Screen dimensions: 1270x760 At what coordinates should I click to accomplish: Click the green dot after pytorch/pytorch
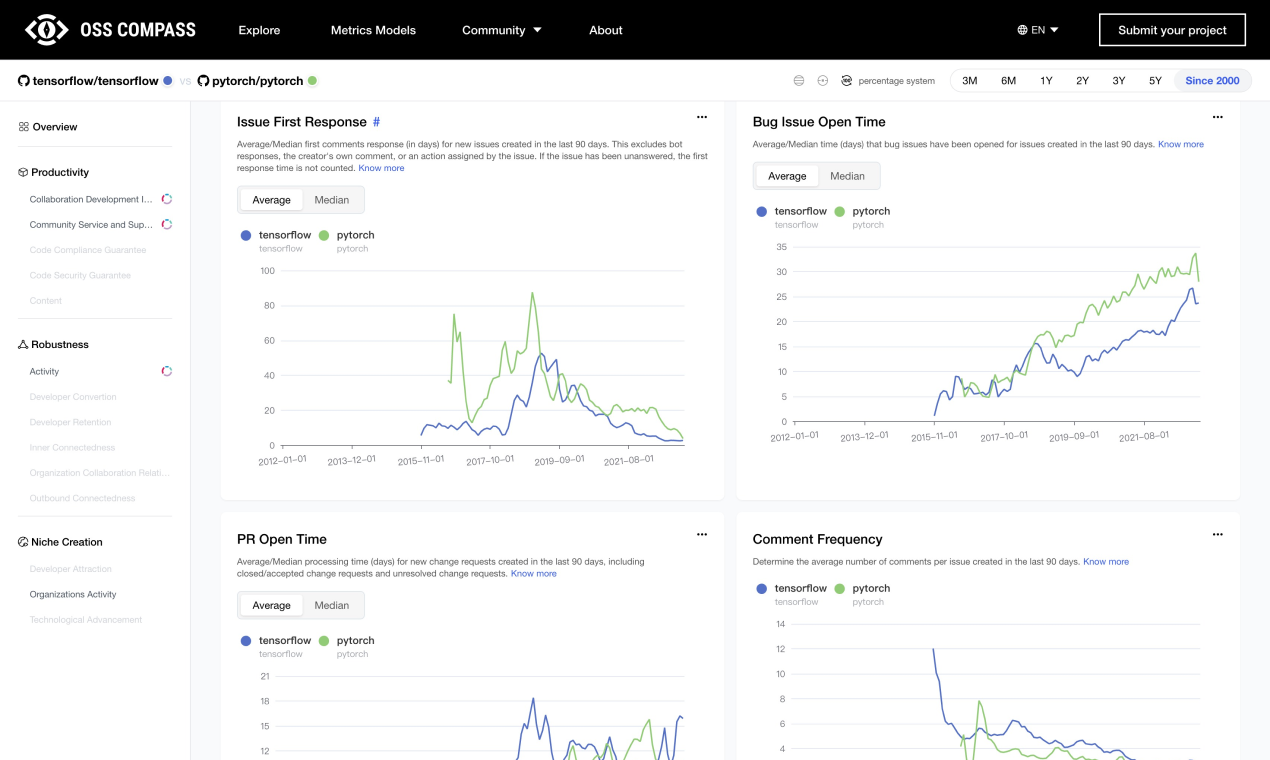coord(313,81)
